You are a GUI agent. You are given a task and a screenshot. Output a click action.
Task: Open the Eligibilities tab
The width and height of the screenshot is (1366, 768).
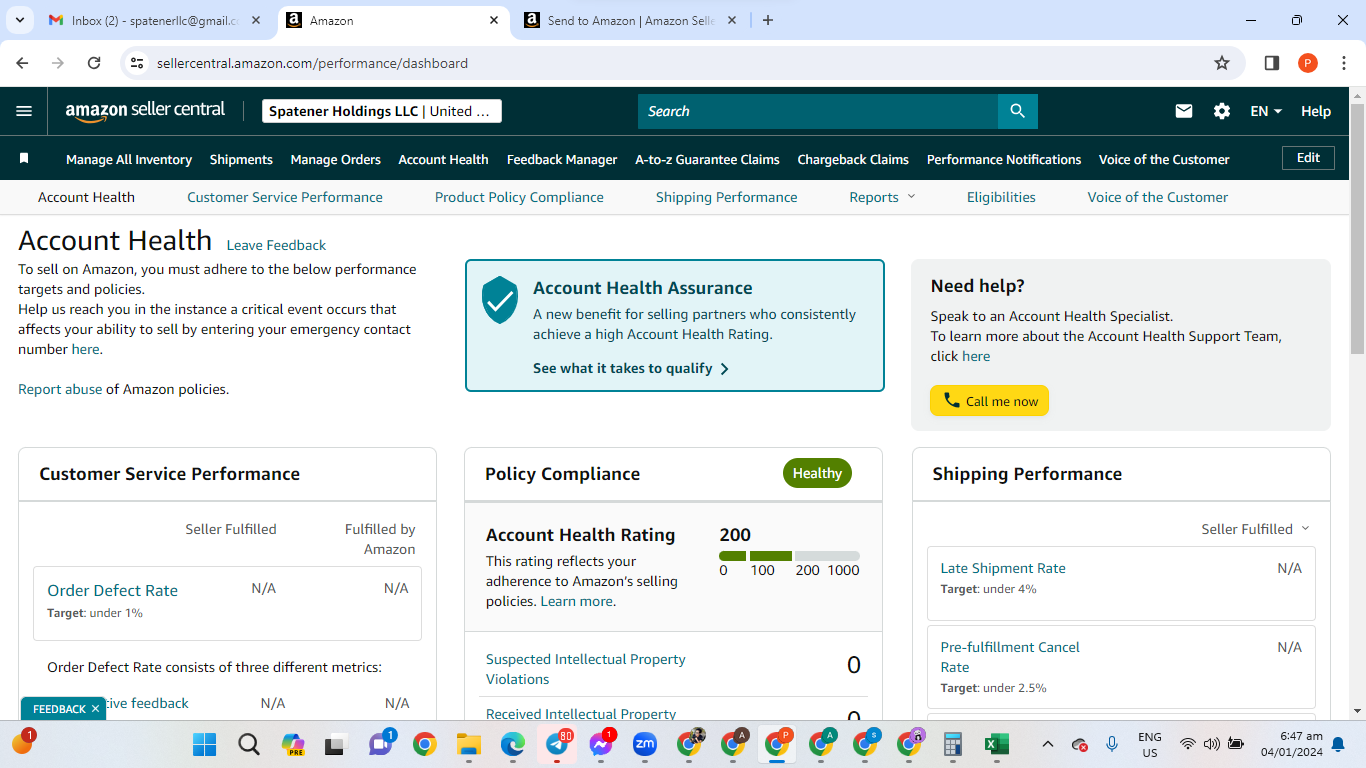point(1001,197)
